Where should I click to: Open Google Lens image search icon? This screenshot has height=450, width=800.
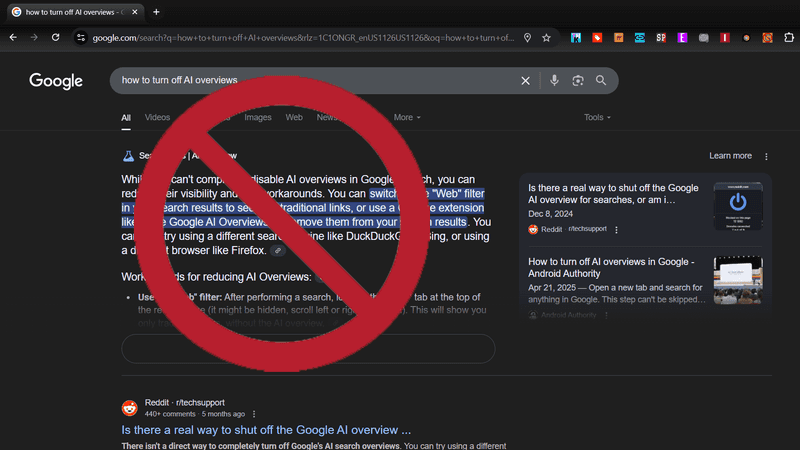pos(578,81)
